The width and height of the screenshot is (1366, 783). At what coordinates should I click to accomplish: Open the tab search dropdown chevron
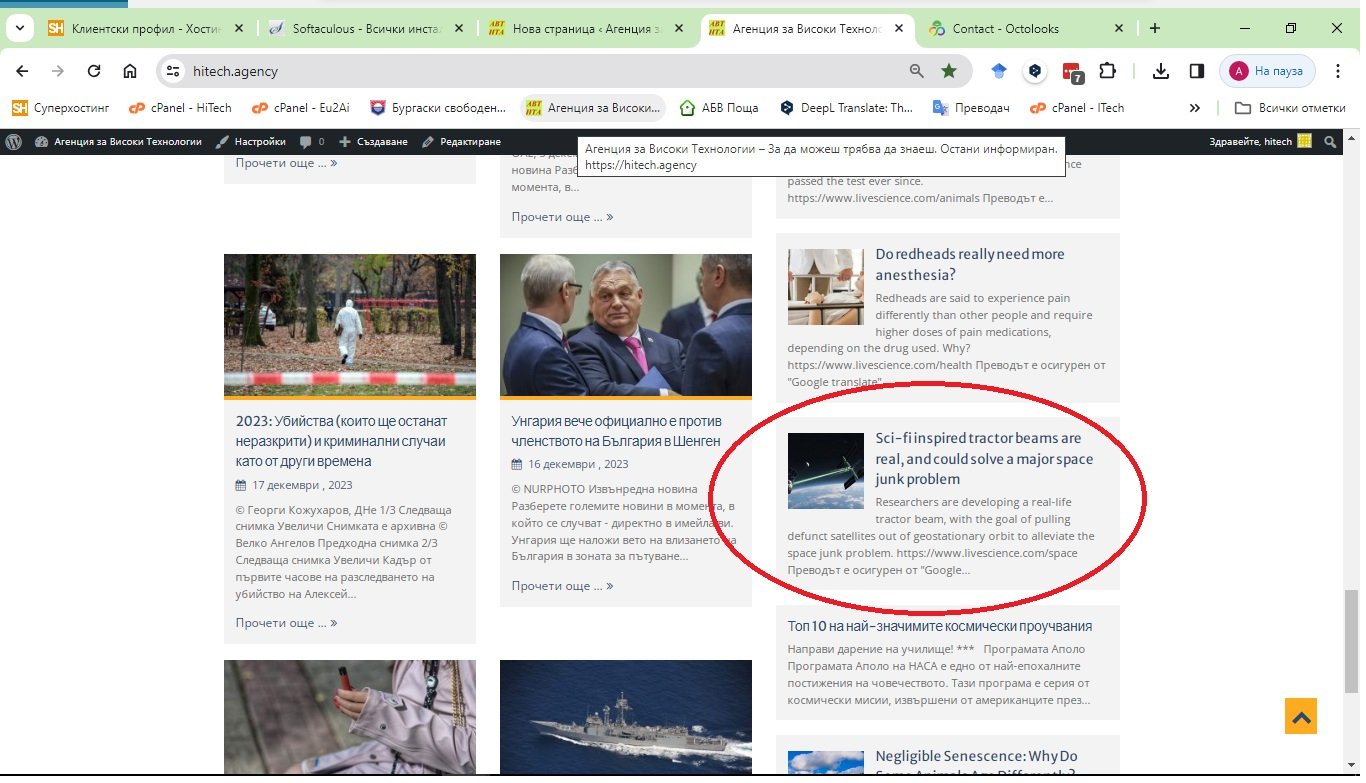pyautogui.click(x=19, y=28)
